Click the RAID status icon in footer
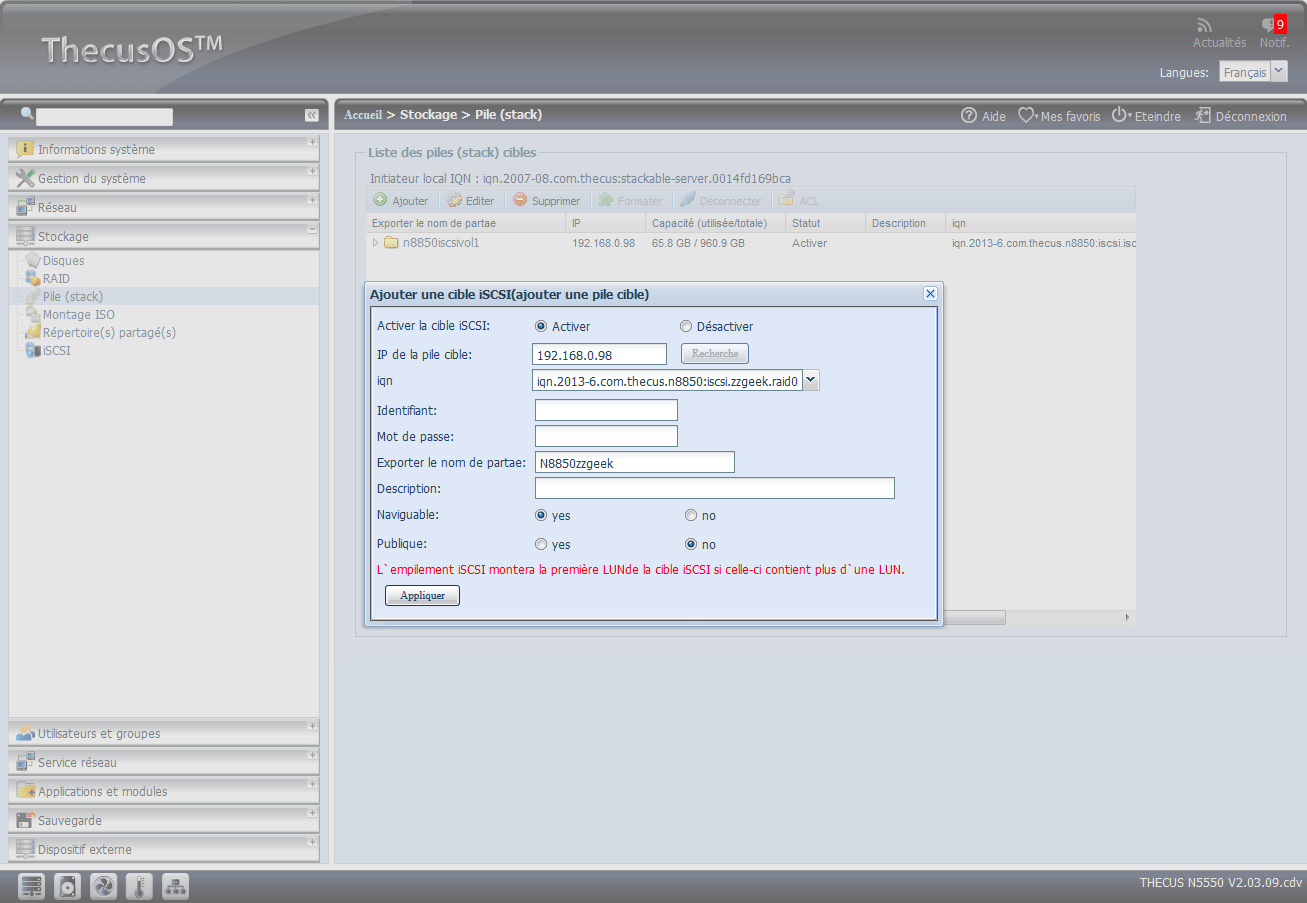This screenshot has width=1307, height=903. [x=32, y=887]
